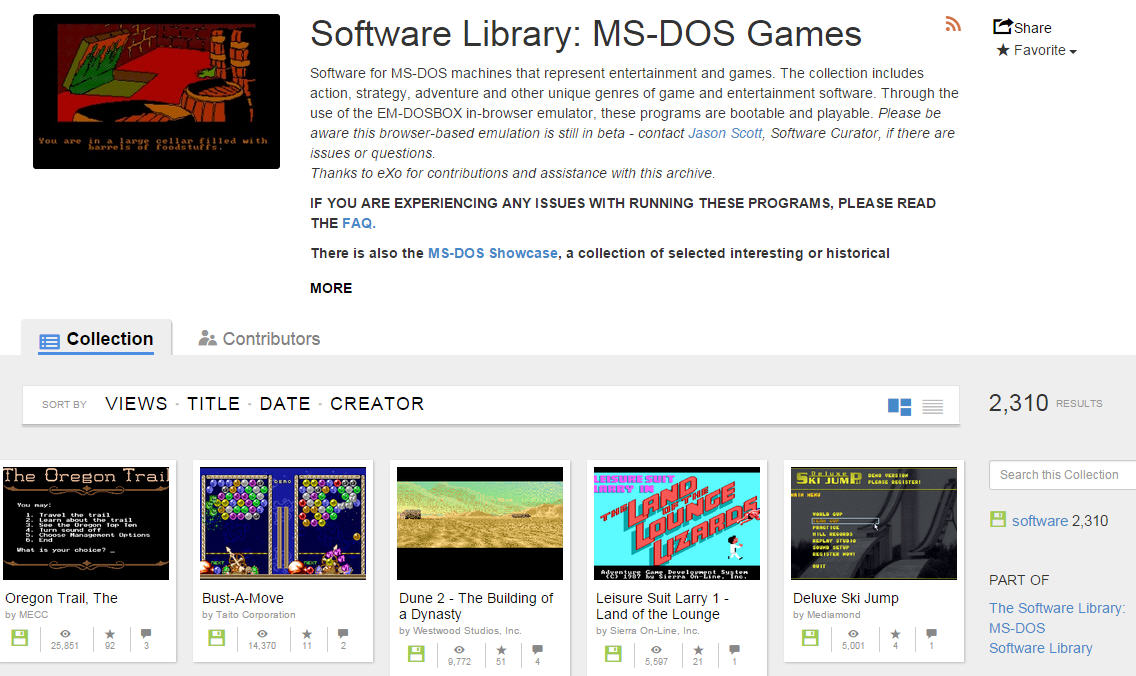This screenshot has height=676, width=1136.
Task: Click Bust-A-Move favorites star icon
Action: pyautogui.click(x=307, y=633)
